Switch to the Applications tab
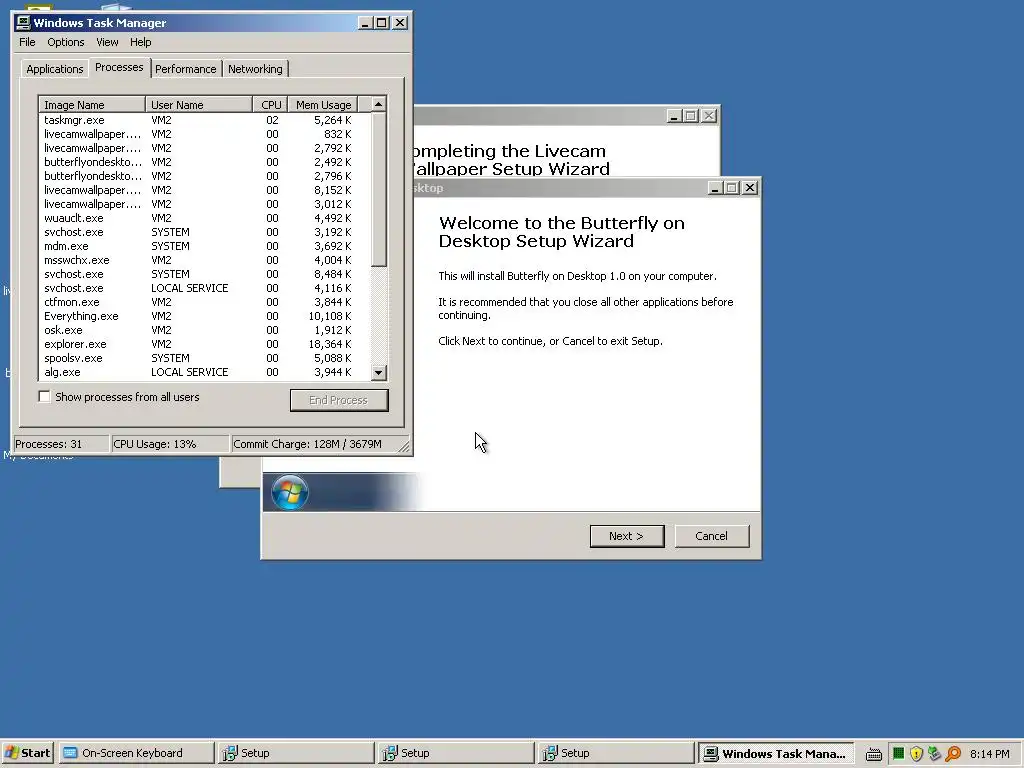The height and width of the screenshot is (768, 1024). 55,69
